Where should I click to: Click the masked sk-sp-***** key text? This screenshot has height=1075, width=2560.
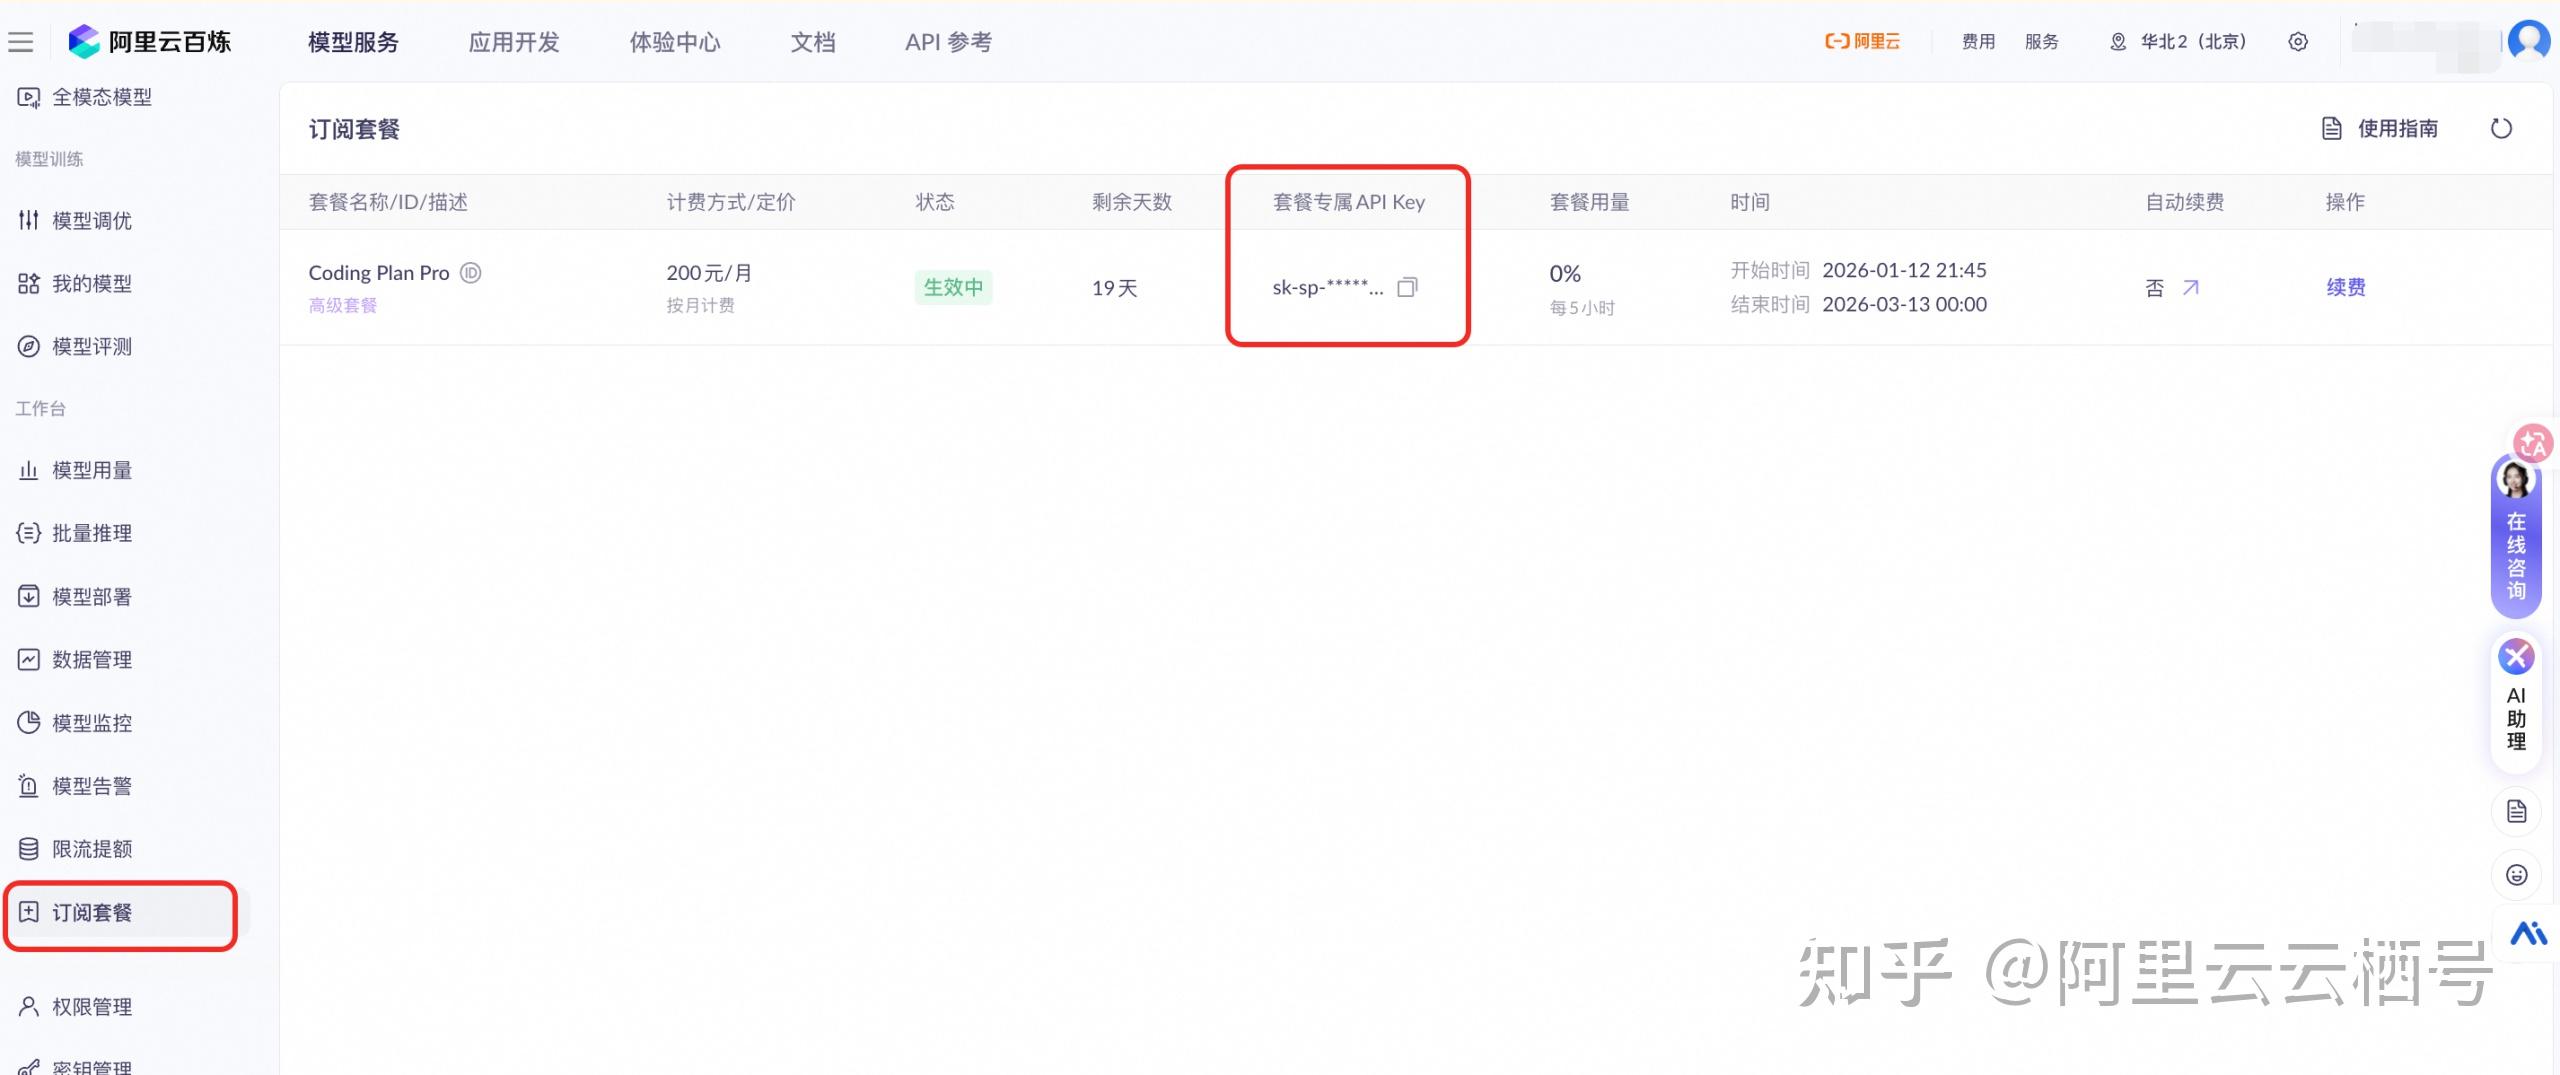tap(1328, 287)
